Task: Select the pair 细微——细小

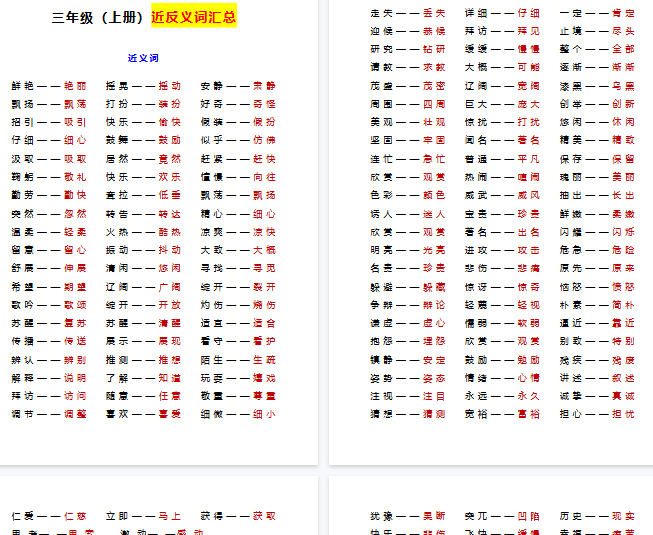Action: pos(238,414)
